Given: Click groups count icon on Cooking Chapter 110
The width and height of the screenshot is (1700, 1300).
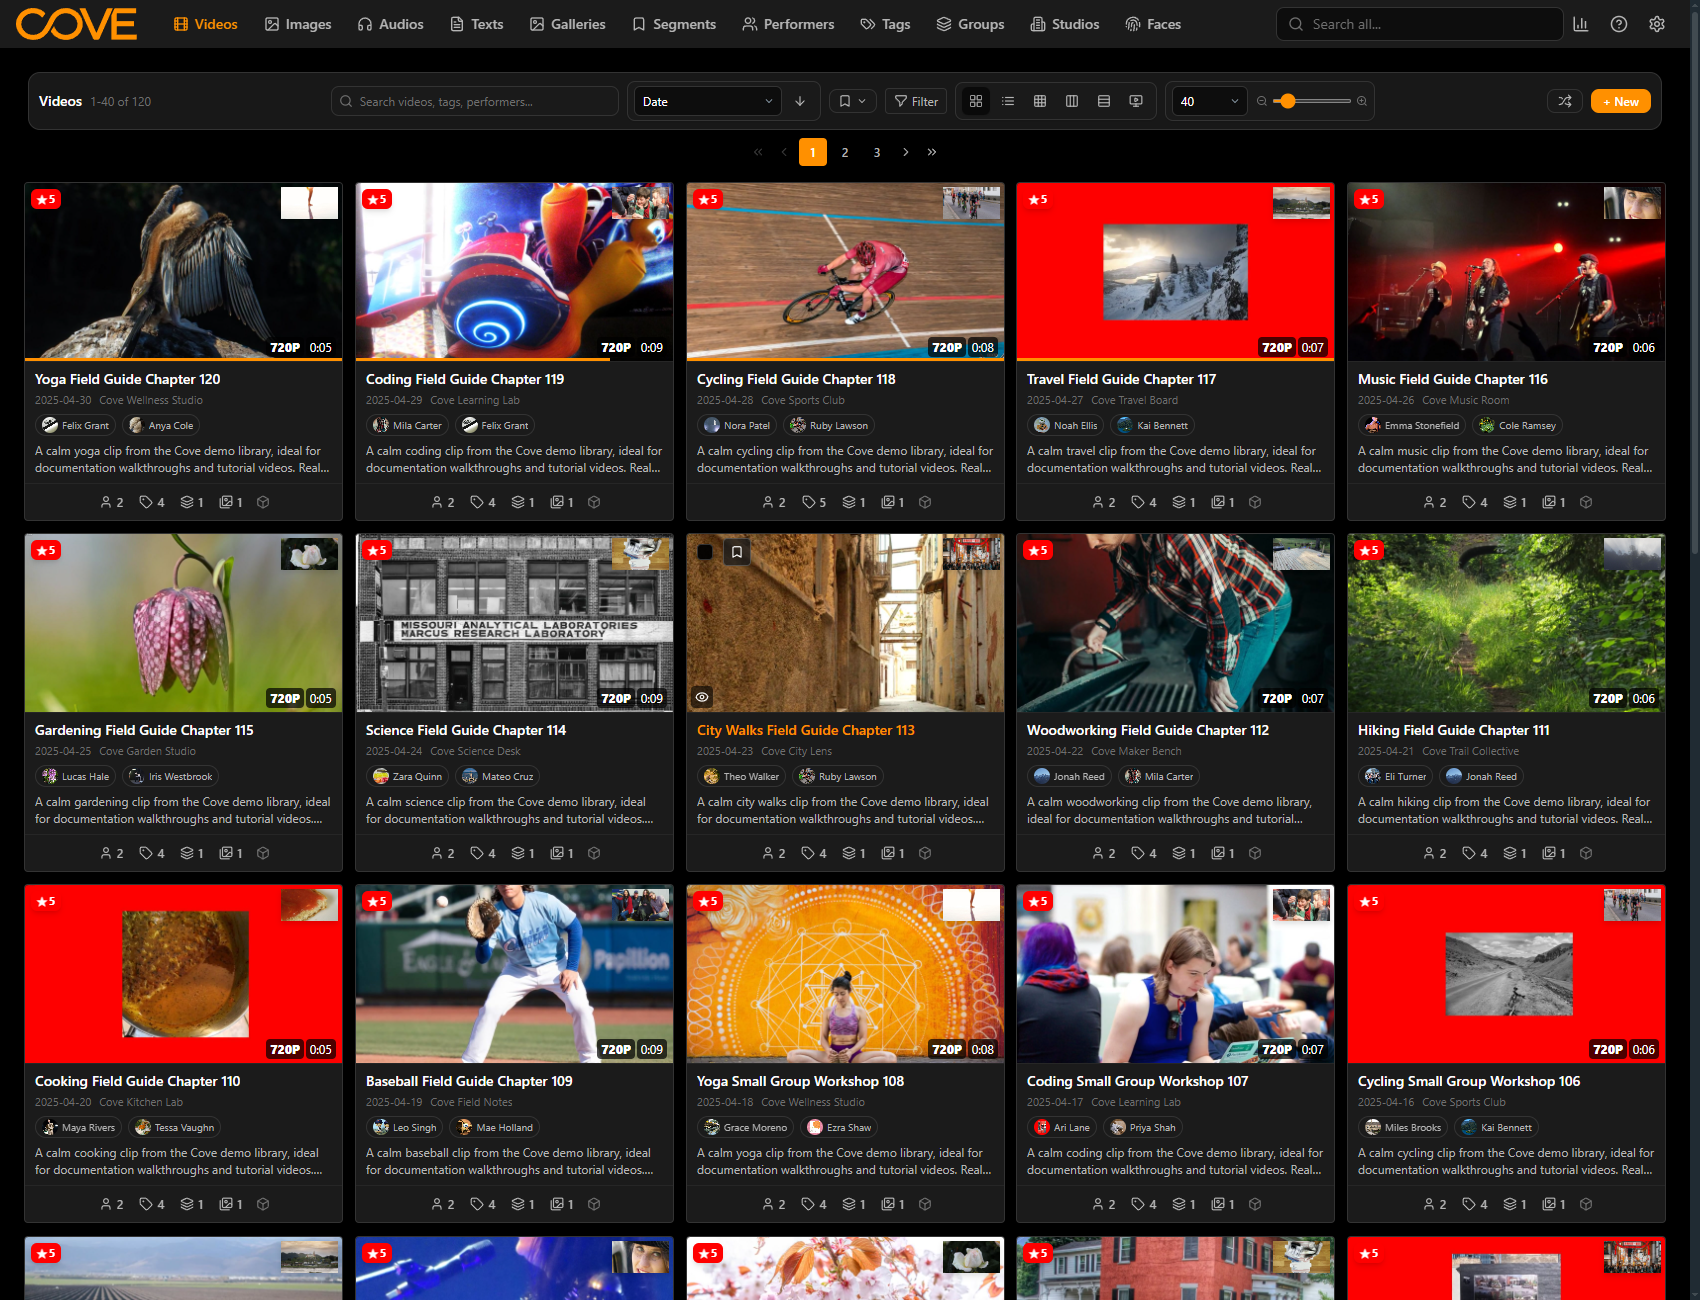Looking at the screenshot, I should click(x=192, y=1204).
